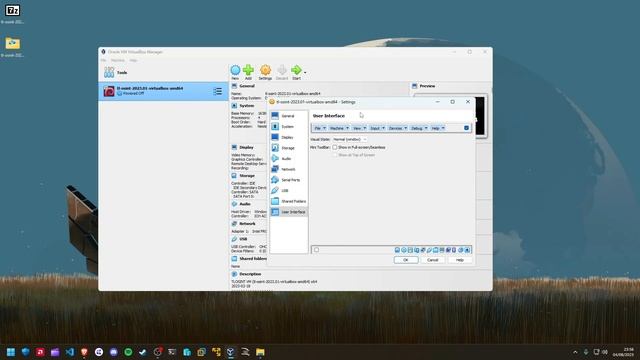The width and height of the screenshot is (640, 360).
Task: Open Brave browser icon on taskbar
Action: point(84,352)
